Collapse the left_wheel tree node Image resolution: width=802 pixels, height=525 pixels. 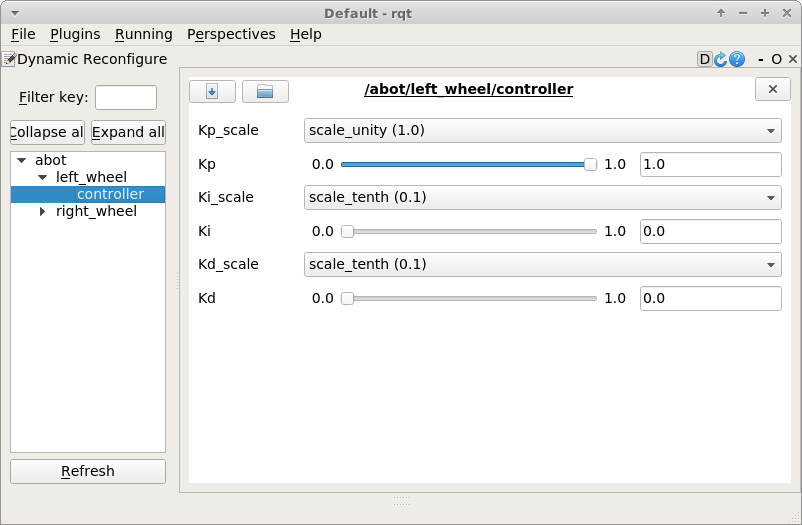point(42,177)
